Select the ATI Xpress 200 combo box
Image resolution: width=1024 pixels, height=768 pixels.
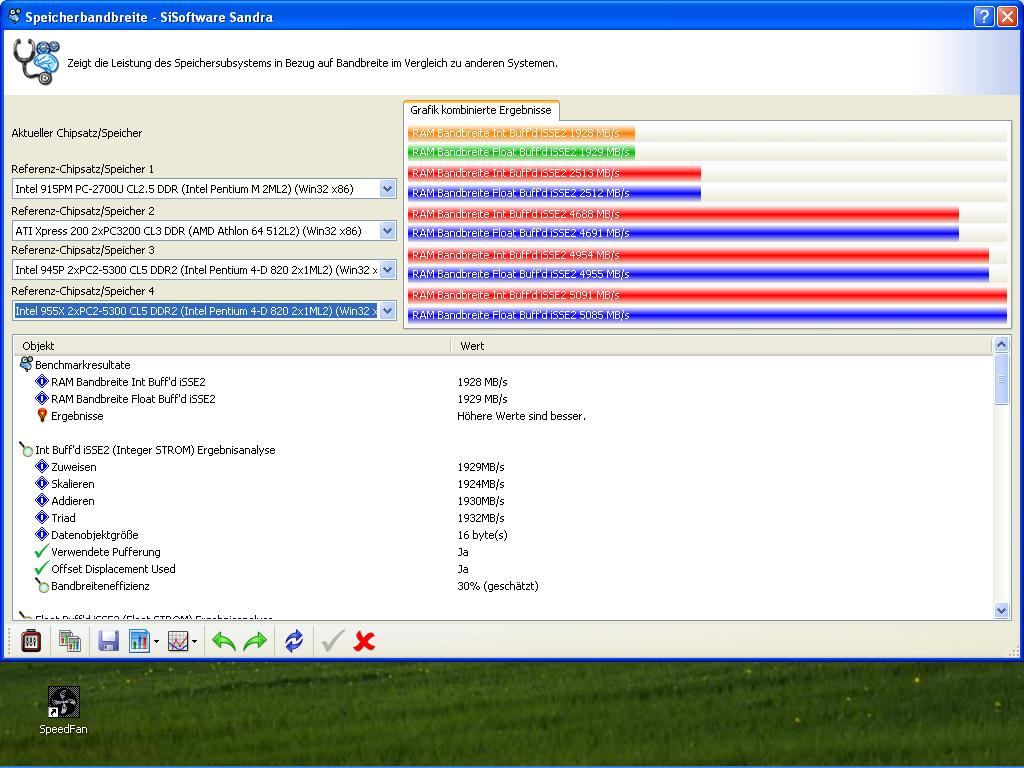[204, 231]
